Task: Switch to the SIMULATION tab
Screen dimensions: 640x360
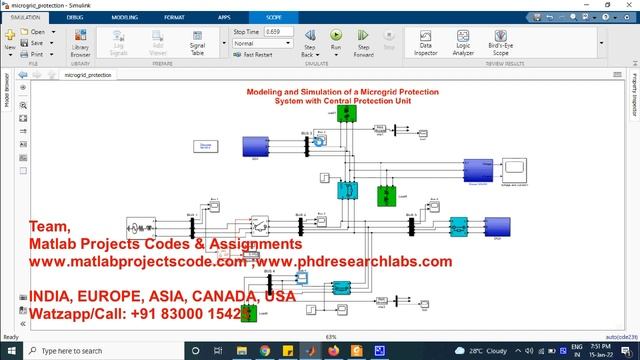Action: coord(25,18)
